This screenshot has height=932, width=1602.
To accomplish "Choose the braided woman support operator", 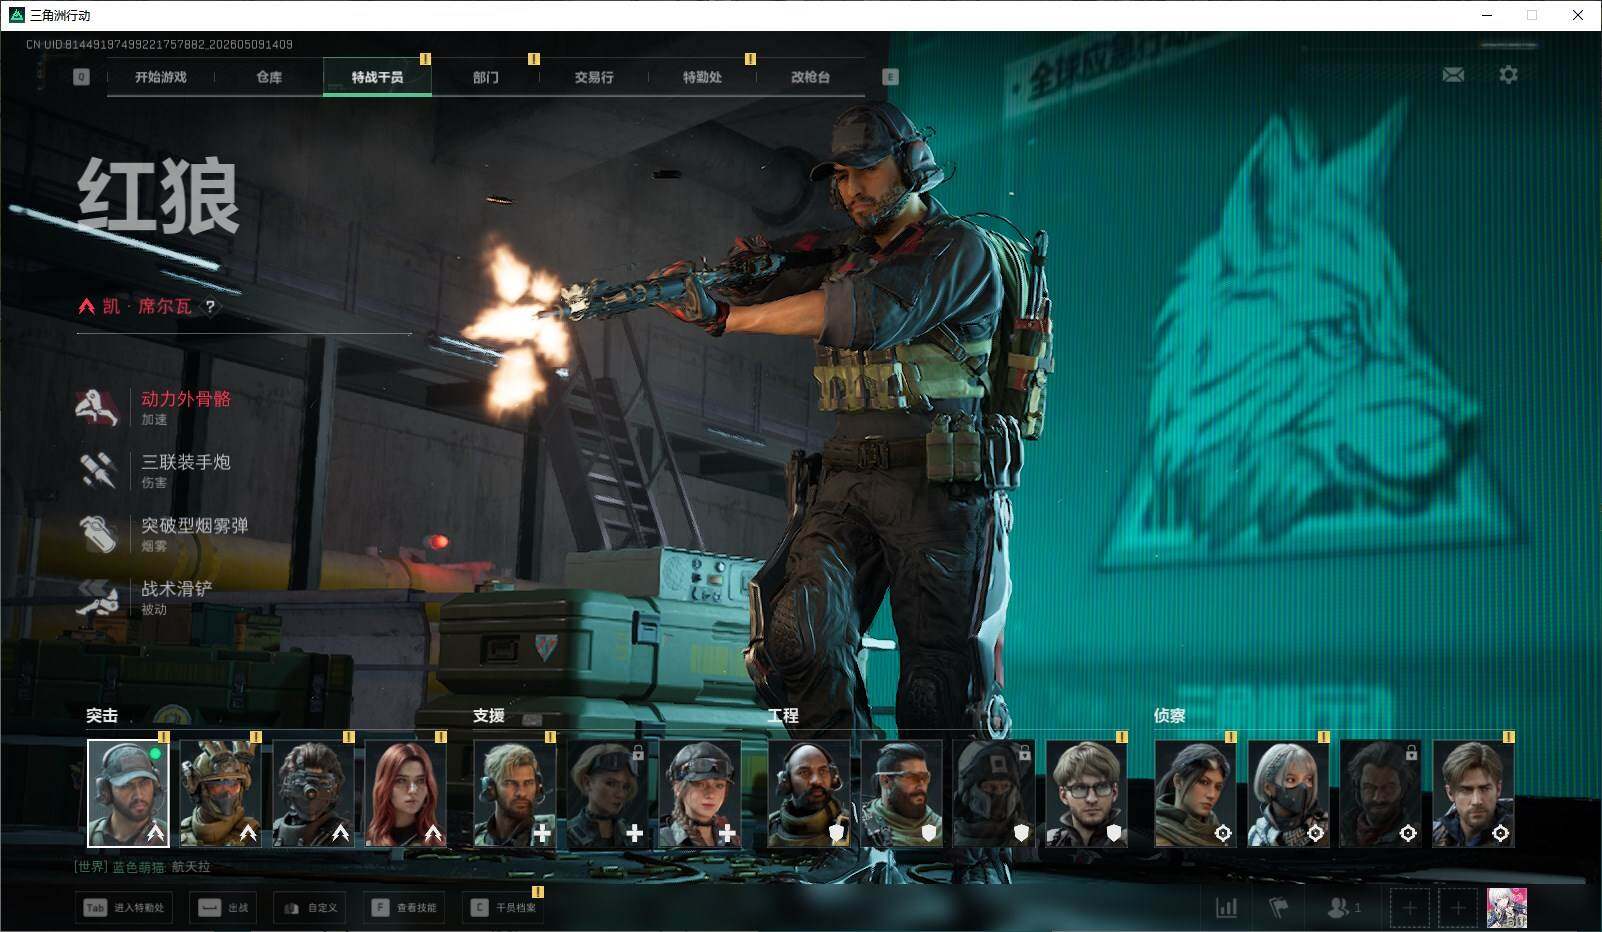I will (x=700, y=793).
